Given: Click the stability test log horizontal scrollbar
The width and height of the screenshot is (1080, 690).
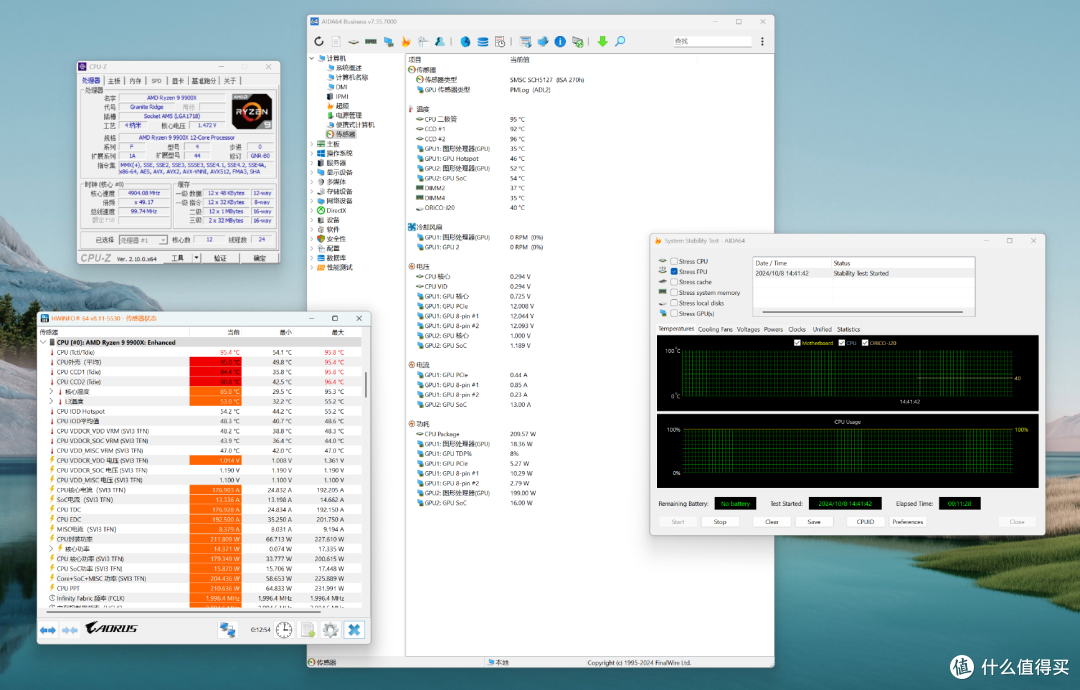Looking at the screenshot, I should pyautogui.click(x=863, y=312).
